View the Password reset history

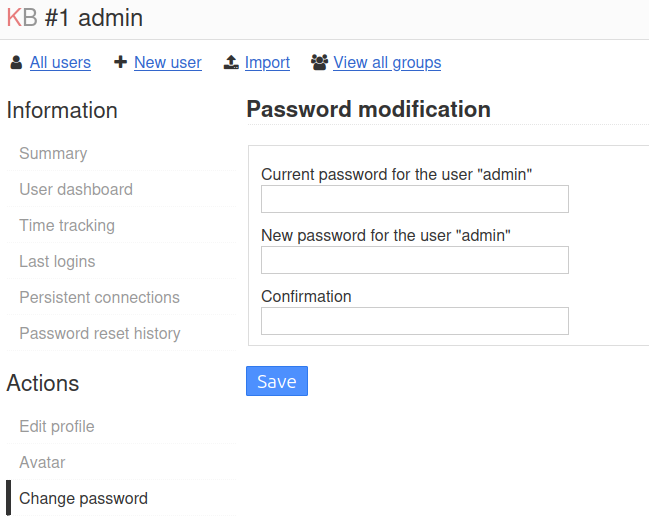pos(100,334)
